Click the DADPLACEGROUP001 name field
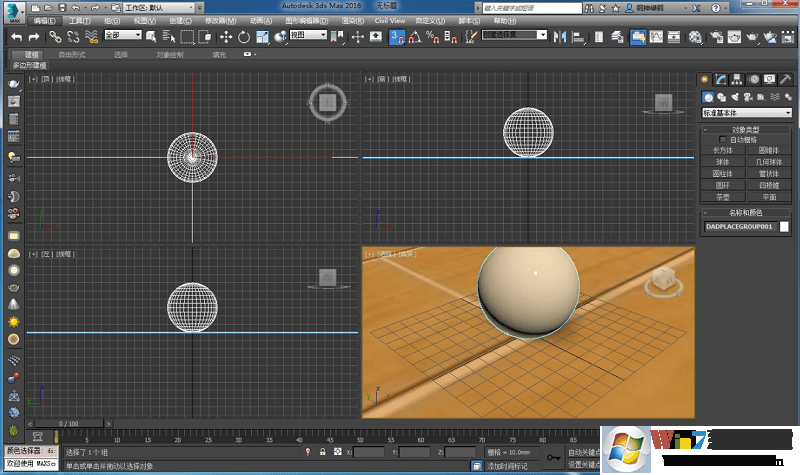This screenshot has height=475, width=800. click(739, 227)
